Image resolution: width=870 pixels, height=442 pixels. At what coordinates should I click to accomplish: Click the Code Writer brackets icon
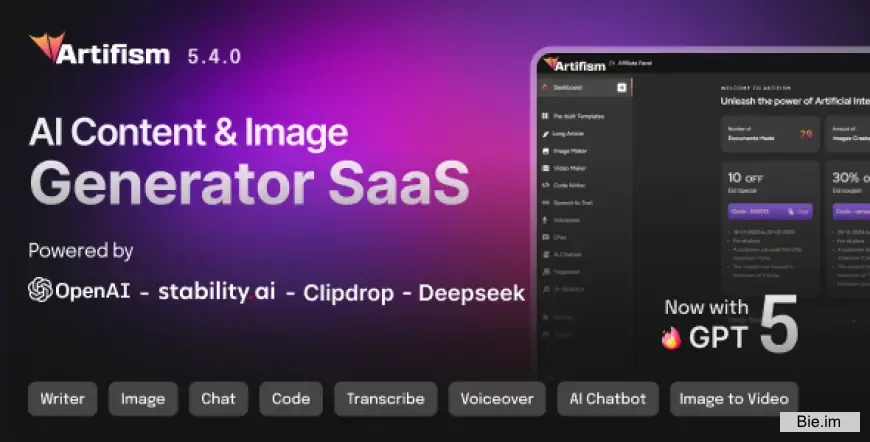[545, 185]
